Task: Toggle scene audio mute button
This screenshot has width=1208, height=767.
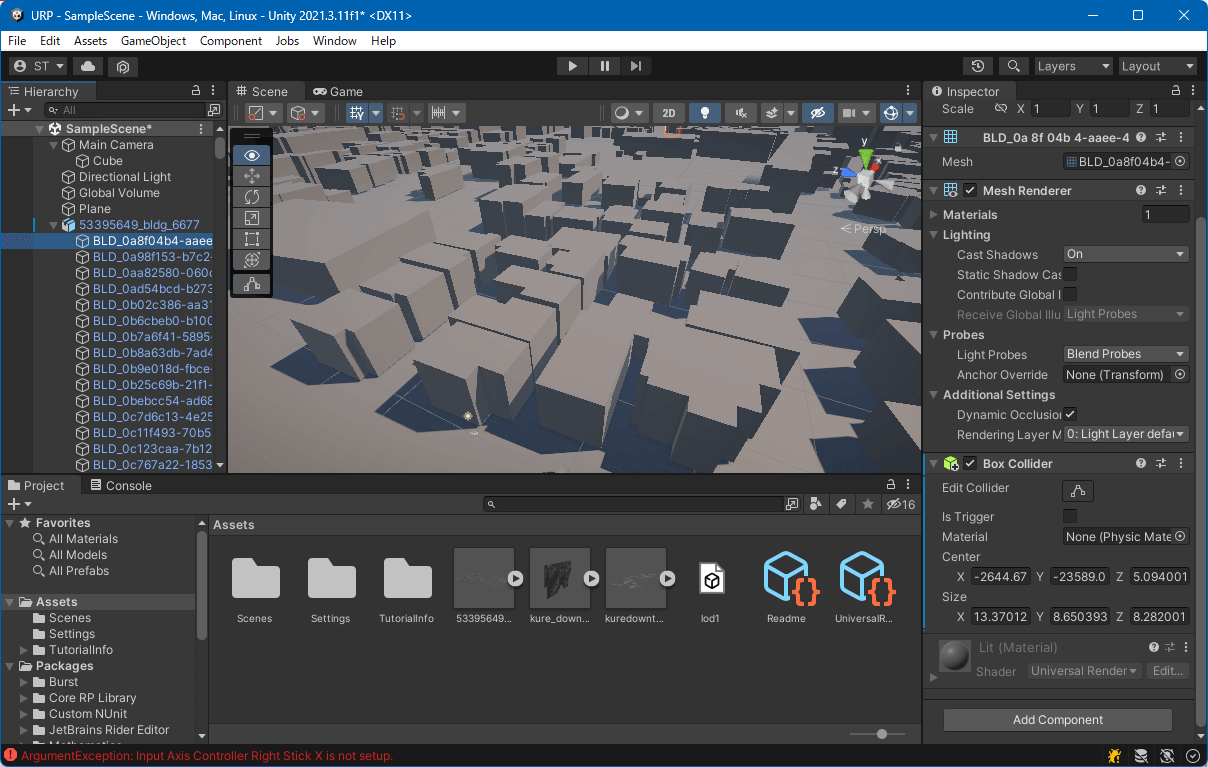Action: (x=740, y=113)
